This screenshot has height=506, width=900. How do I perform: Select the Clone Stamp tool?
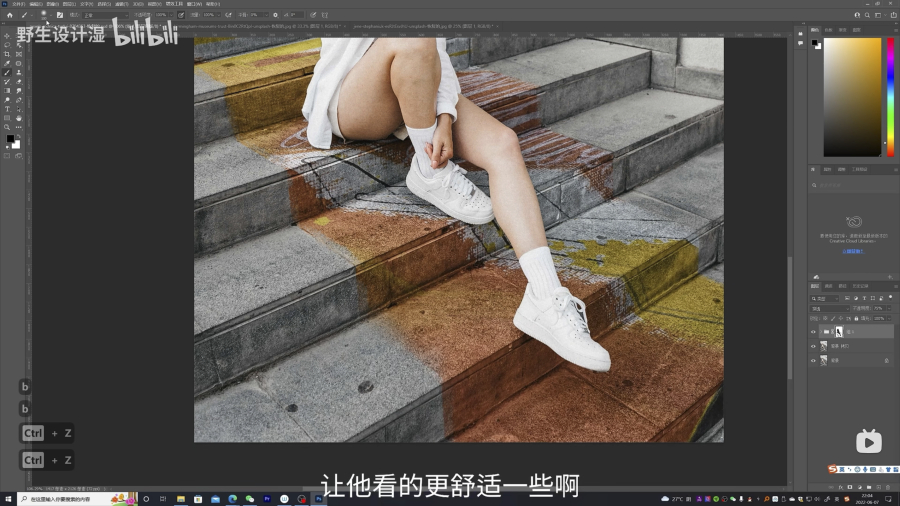pos(19,72)
